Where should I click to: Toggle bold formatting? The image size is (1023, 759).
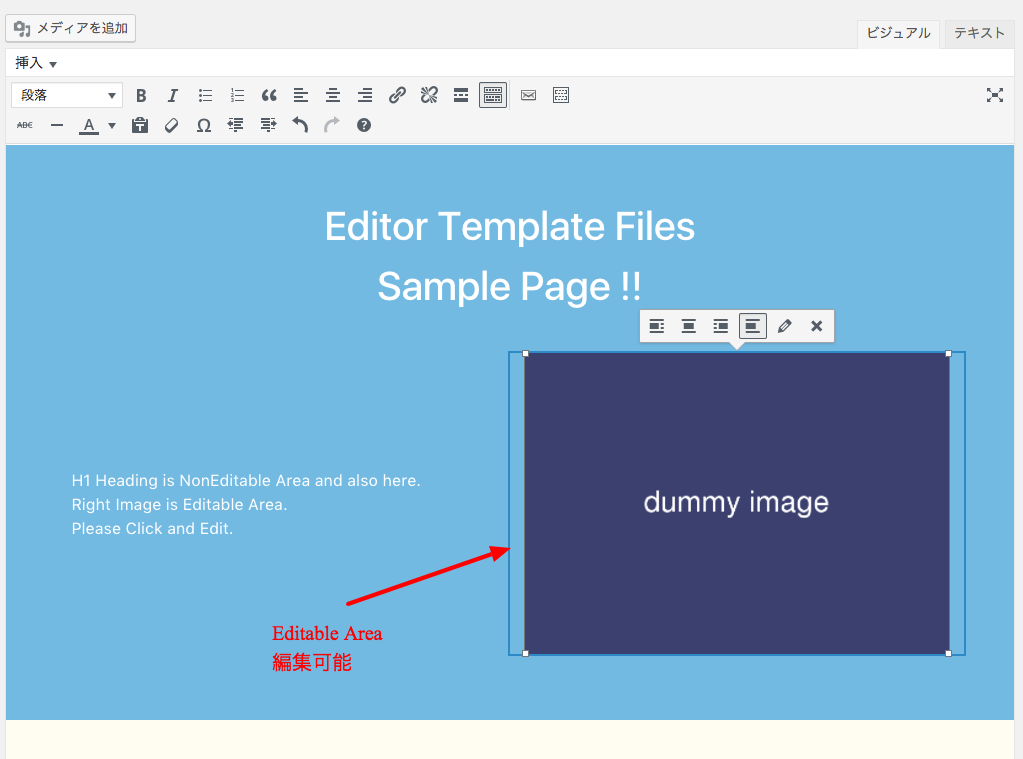(140, 96)
